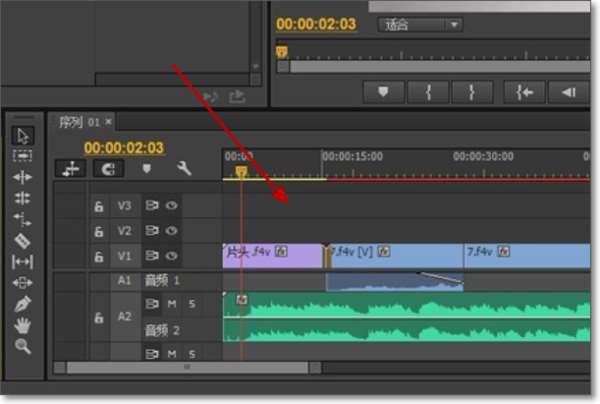The image size is (600, 404).
Task: Click fx badge on intro clip
Action: tap(281, 251)
